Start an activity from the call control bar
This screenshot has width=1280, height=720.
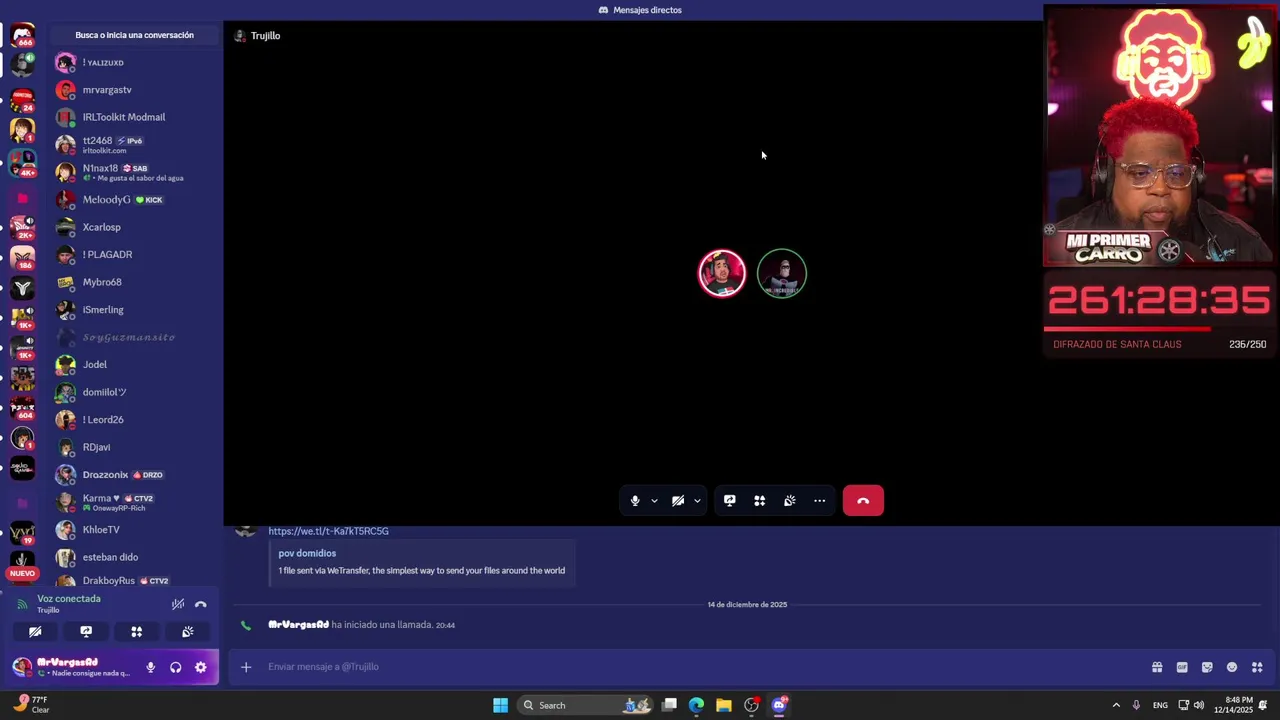760,501
